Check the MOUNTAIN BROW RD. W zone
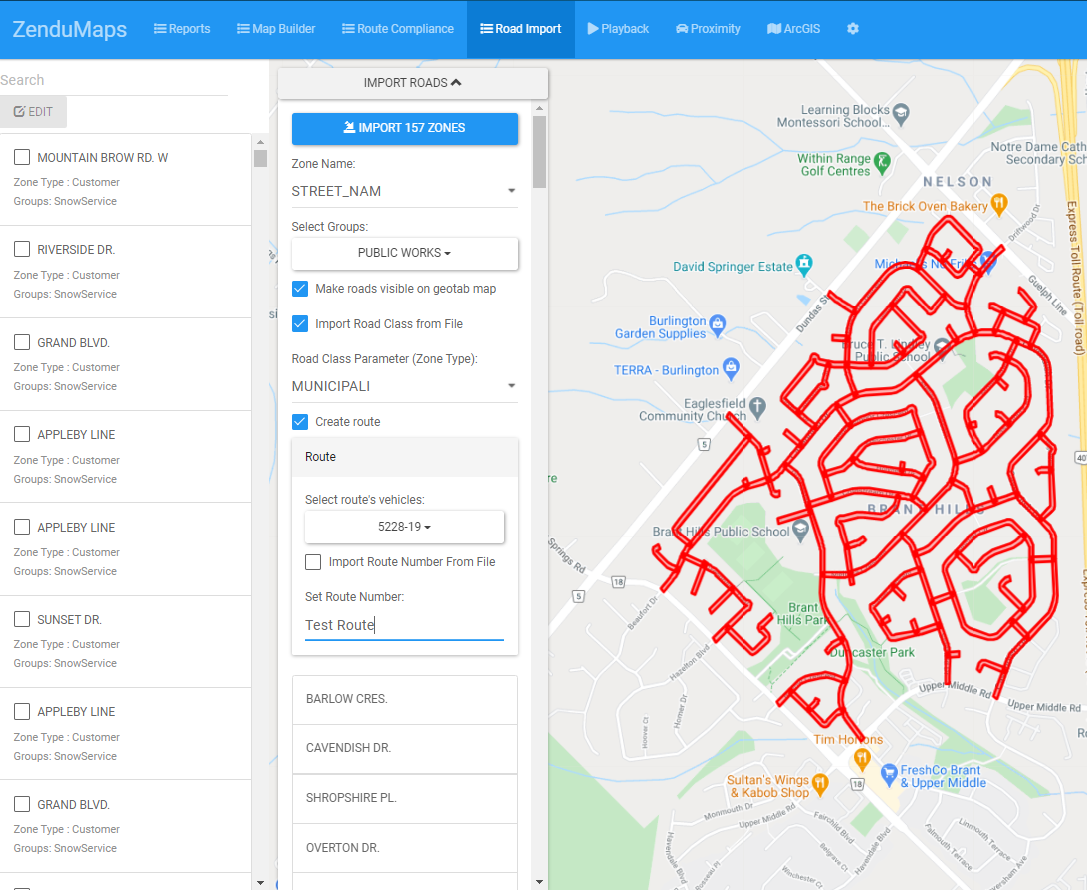 (22, 157)
